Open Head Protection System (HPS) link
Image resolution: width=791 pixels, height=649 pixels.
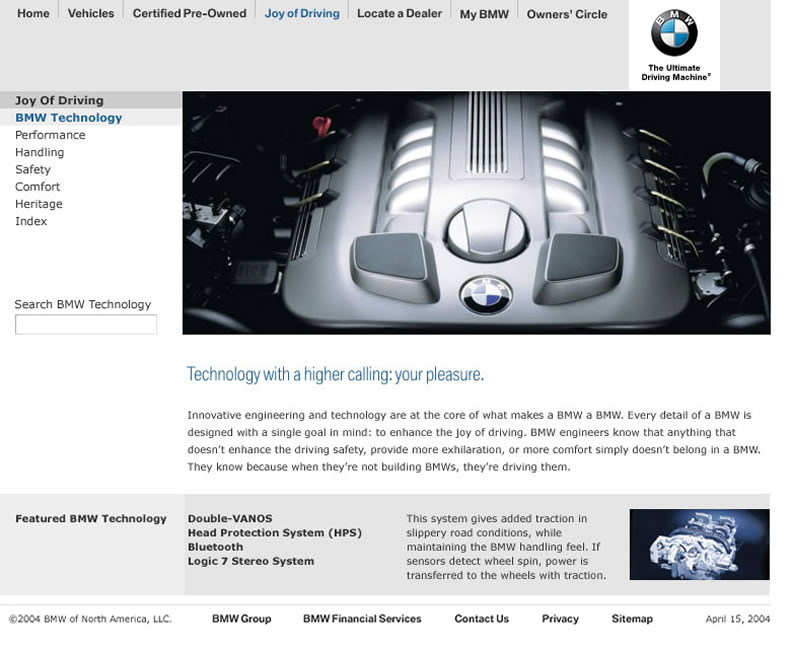[x=275, y=533]
